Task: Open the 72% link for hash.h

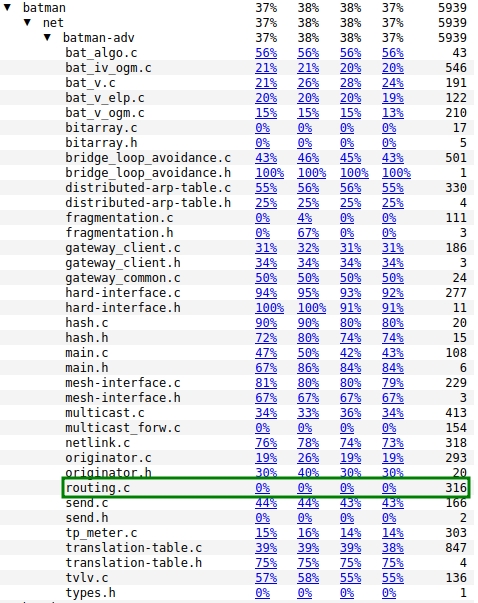Action: [x=266, y=338]
